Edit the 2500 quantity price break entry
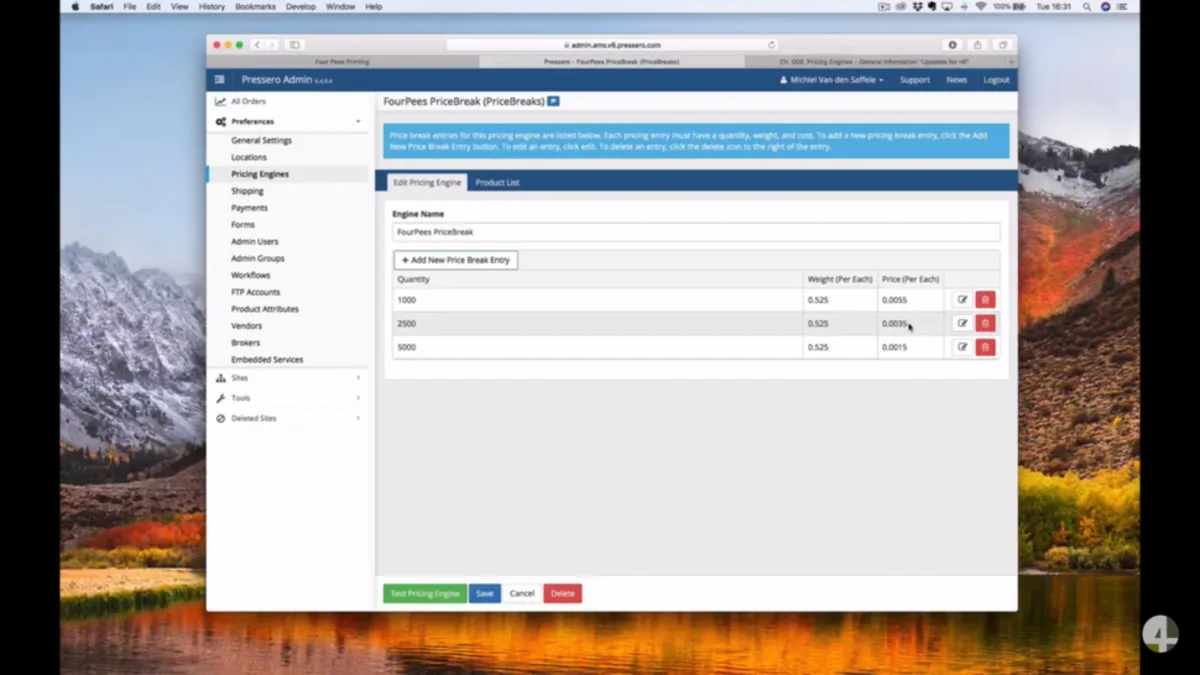Viewport: 1200px width, 675px height. (962, 323)
